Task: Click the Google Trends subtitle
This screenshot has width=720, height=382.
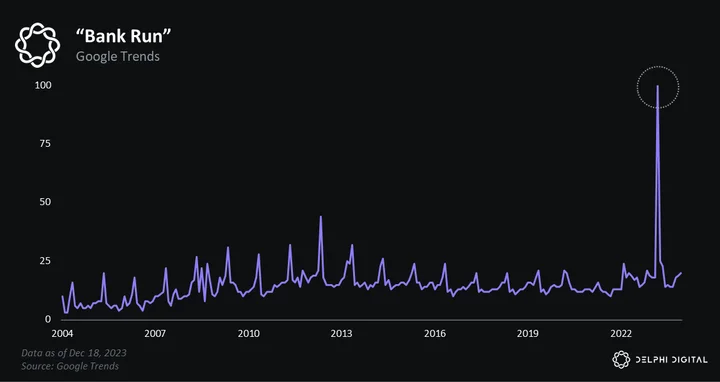Action: click(x=118, y=56)
